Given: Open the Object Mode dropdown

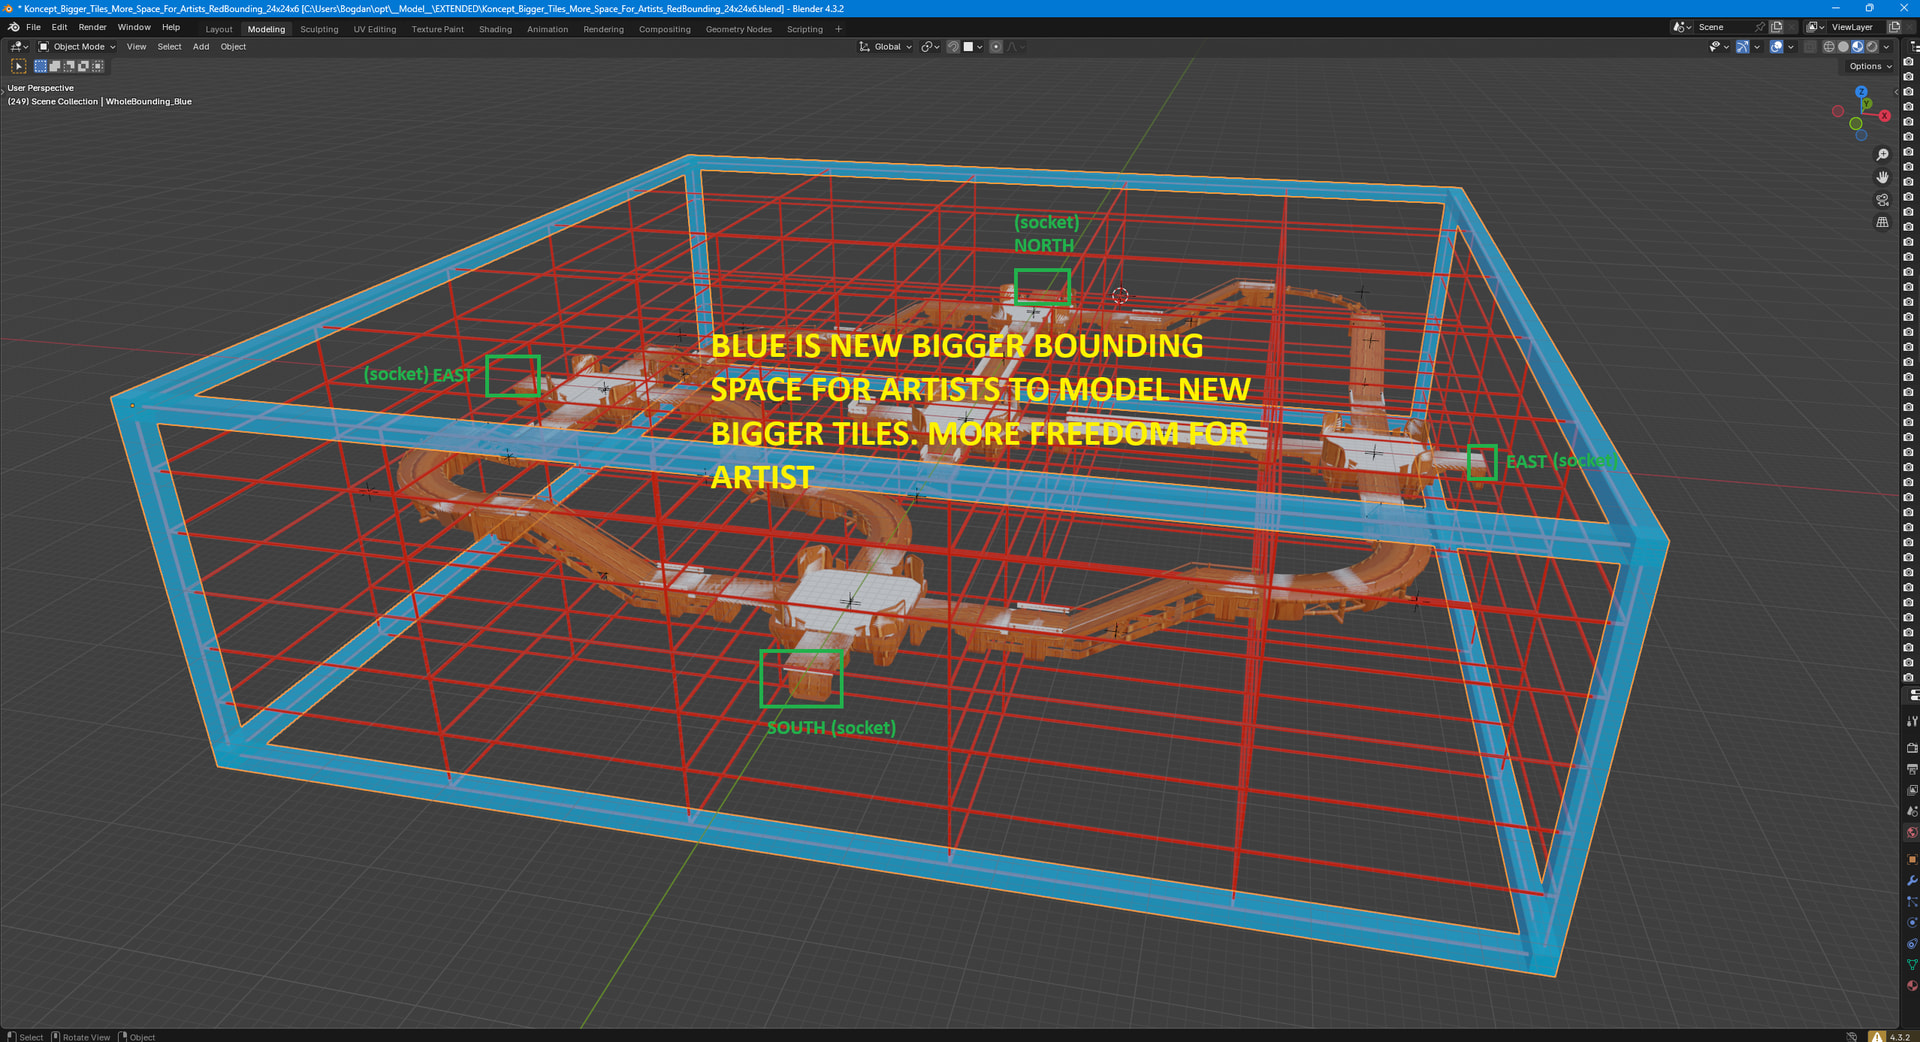Looking at the screenshot, I should pos(78,47).
